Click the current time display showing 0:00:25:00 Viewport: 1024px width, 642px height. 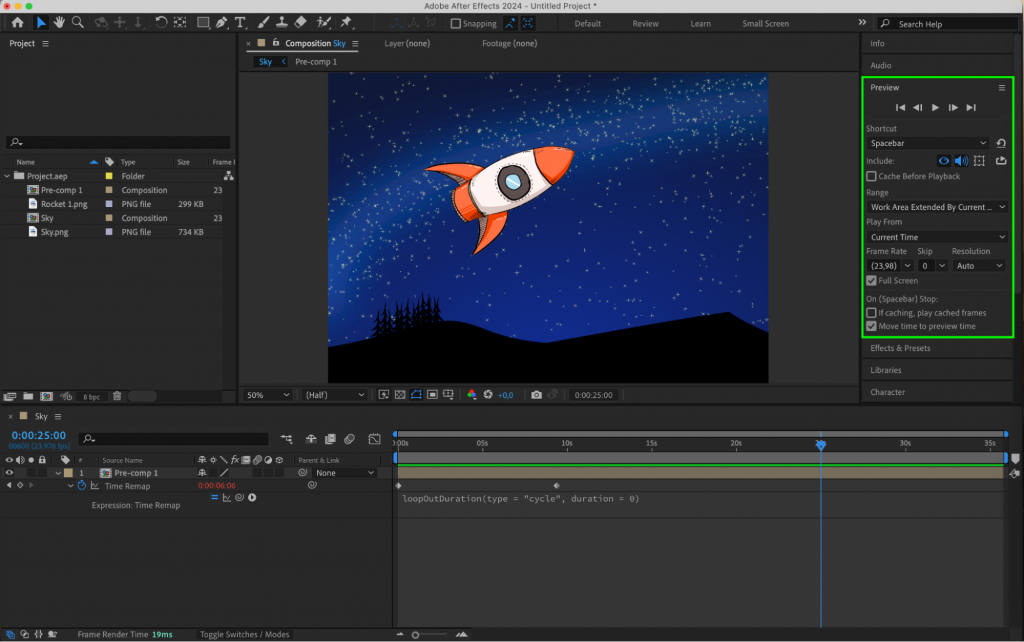(37, 436)
